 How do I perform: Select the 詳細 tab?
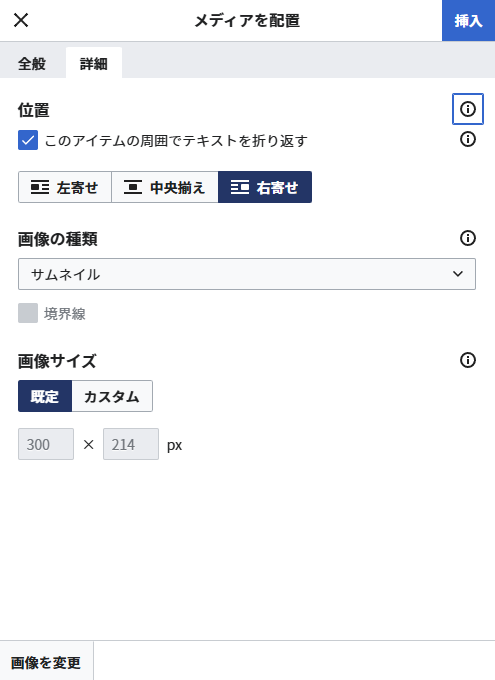point(94,64)
